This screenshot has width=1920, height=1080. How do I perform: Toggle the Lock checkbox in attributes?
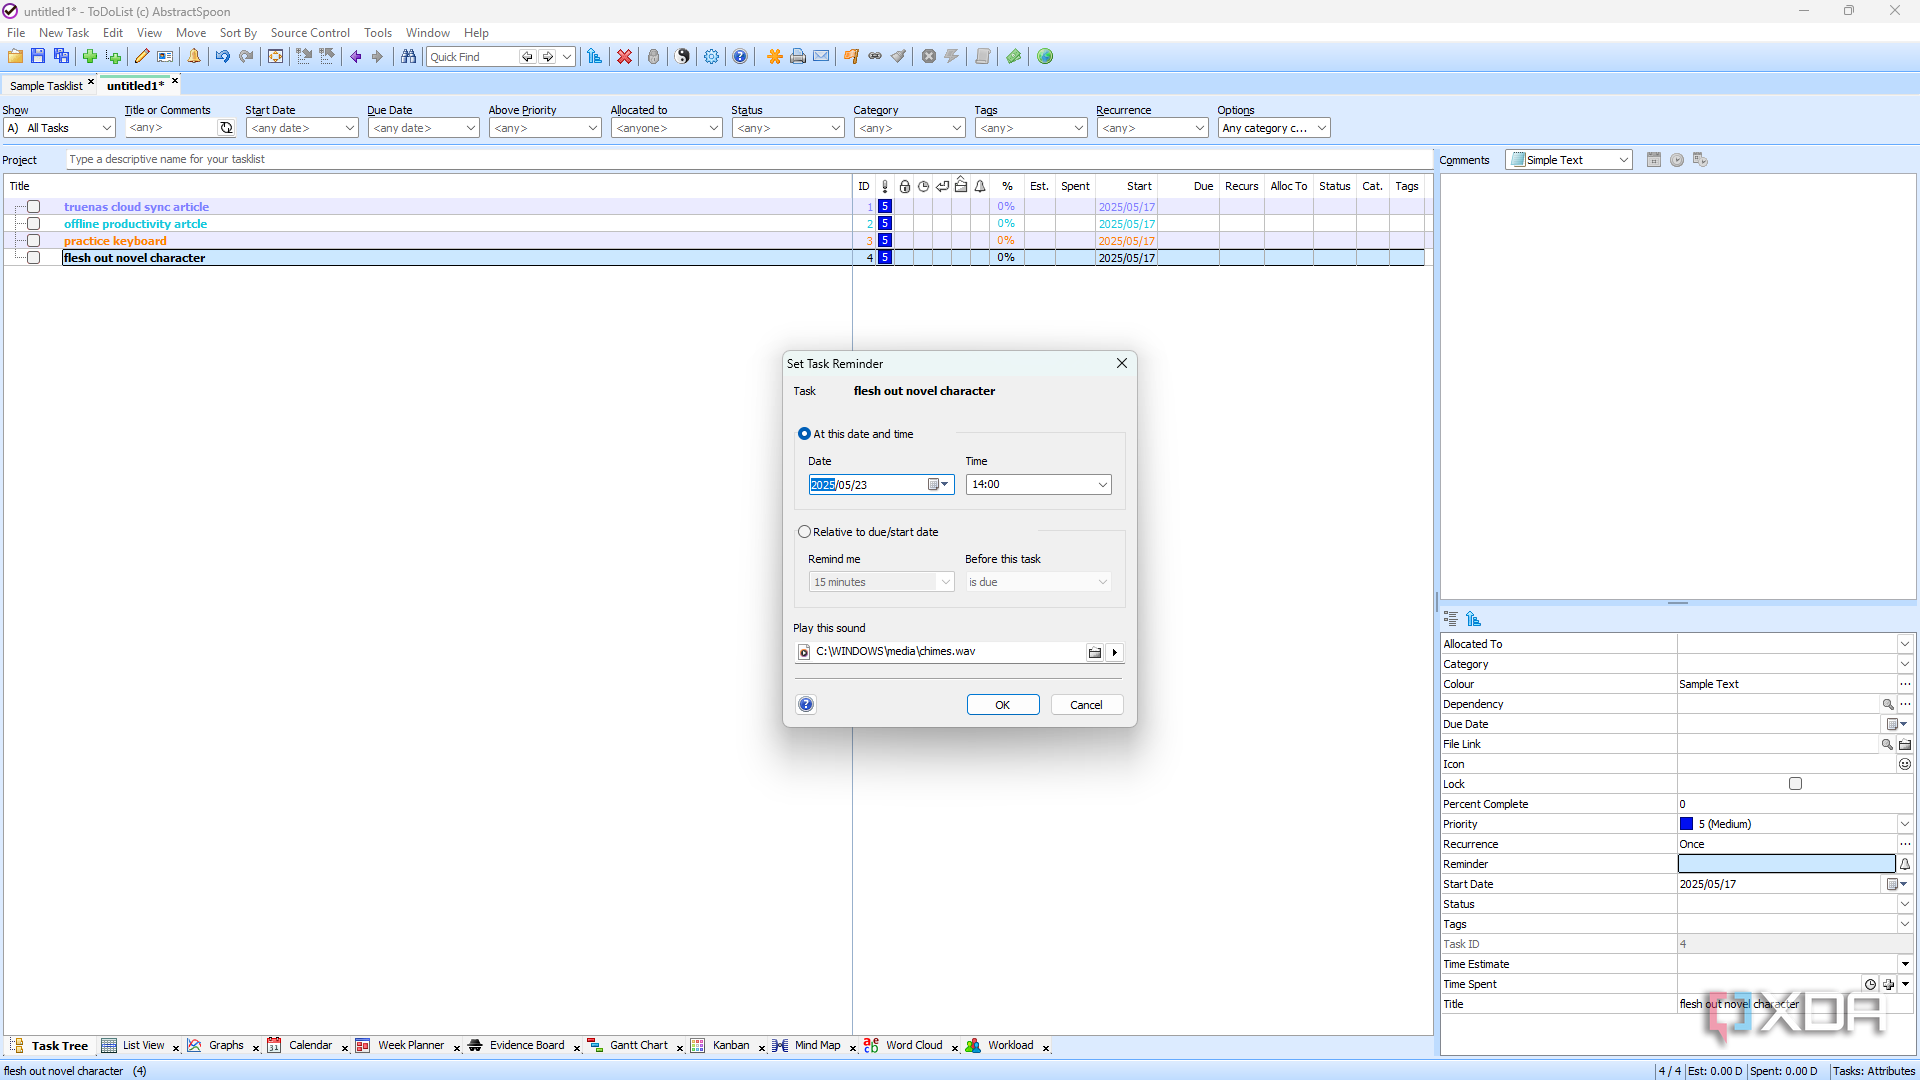[x=1795, y=784]
